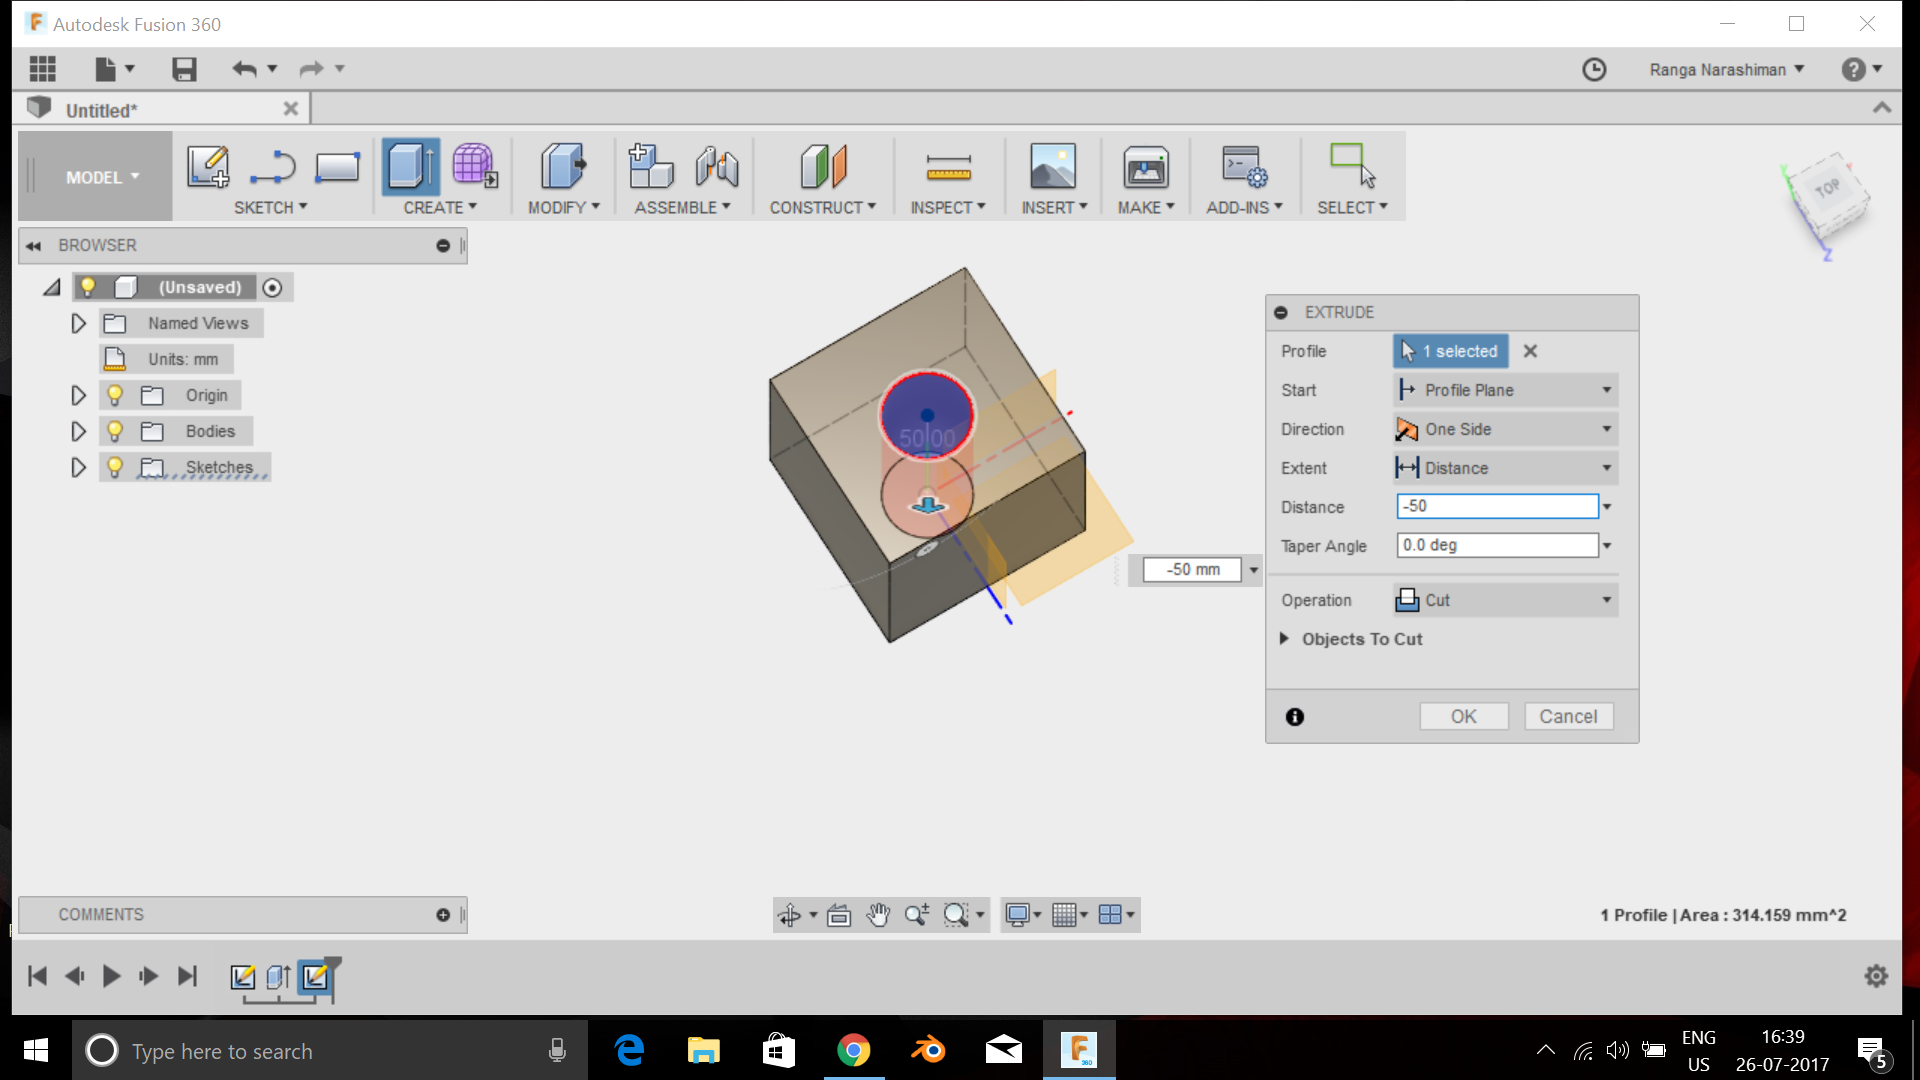Expand the Origin folder in browser
Screen dimensions: 1920x1080
(x=76, y=394)
